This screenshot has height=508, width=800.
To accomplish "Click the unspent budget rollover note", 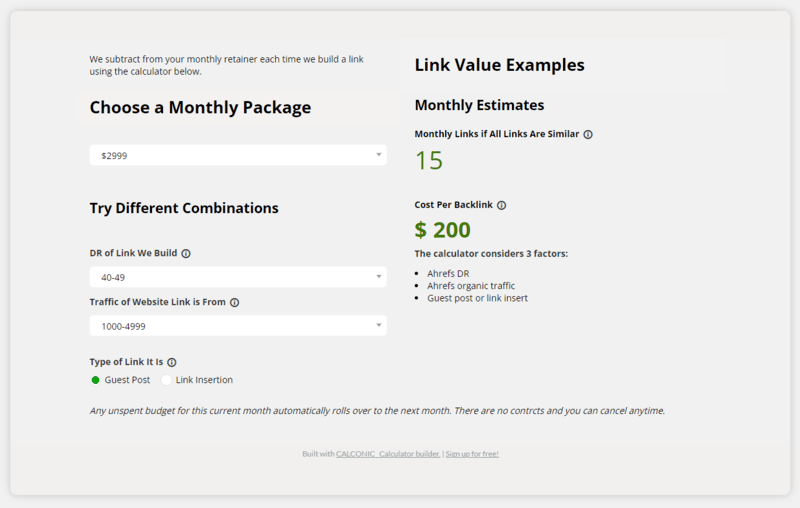I will (x=378, y=411).
